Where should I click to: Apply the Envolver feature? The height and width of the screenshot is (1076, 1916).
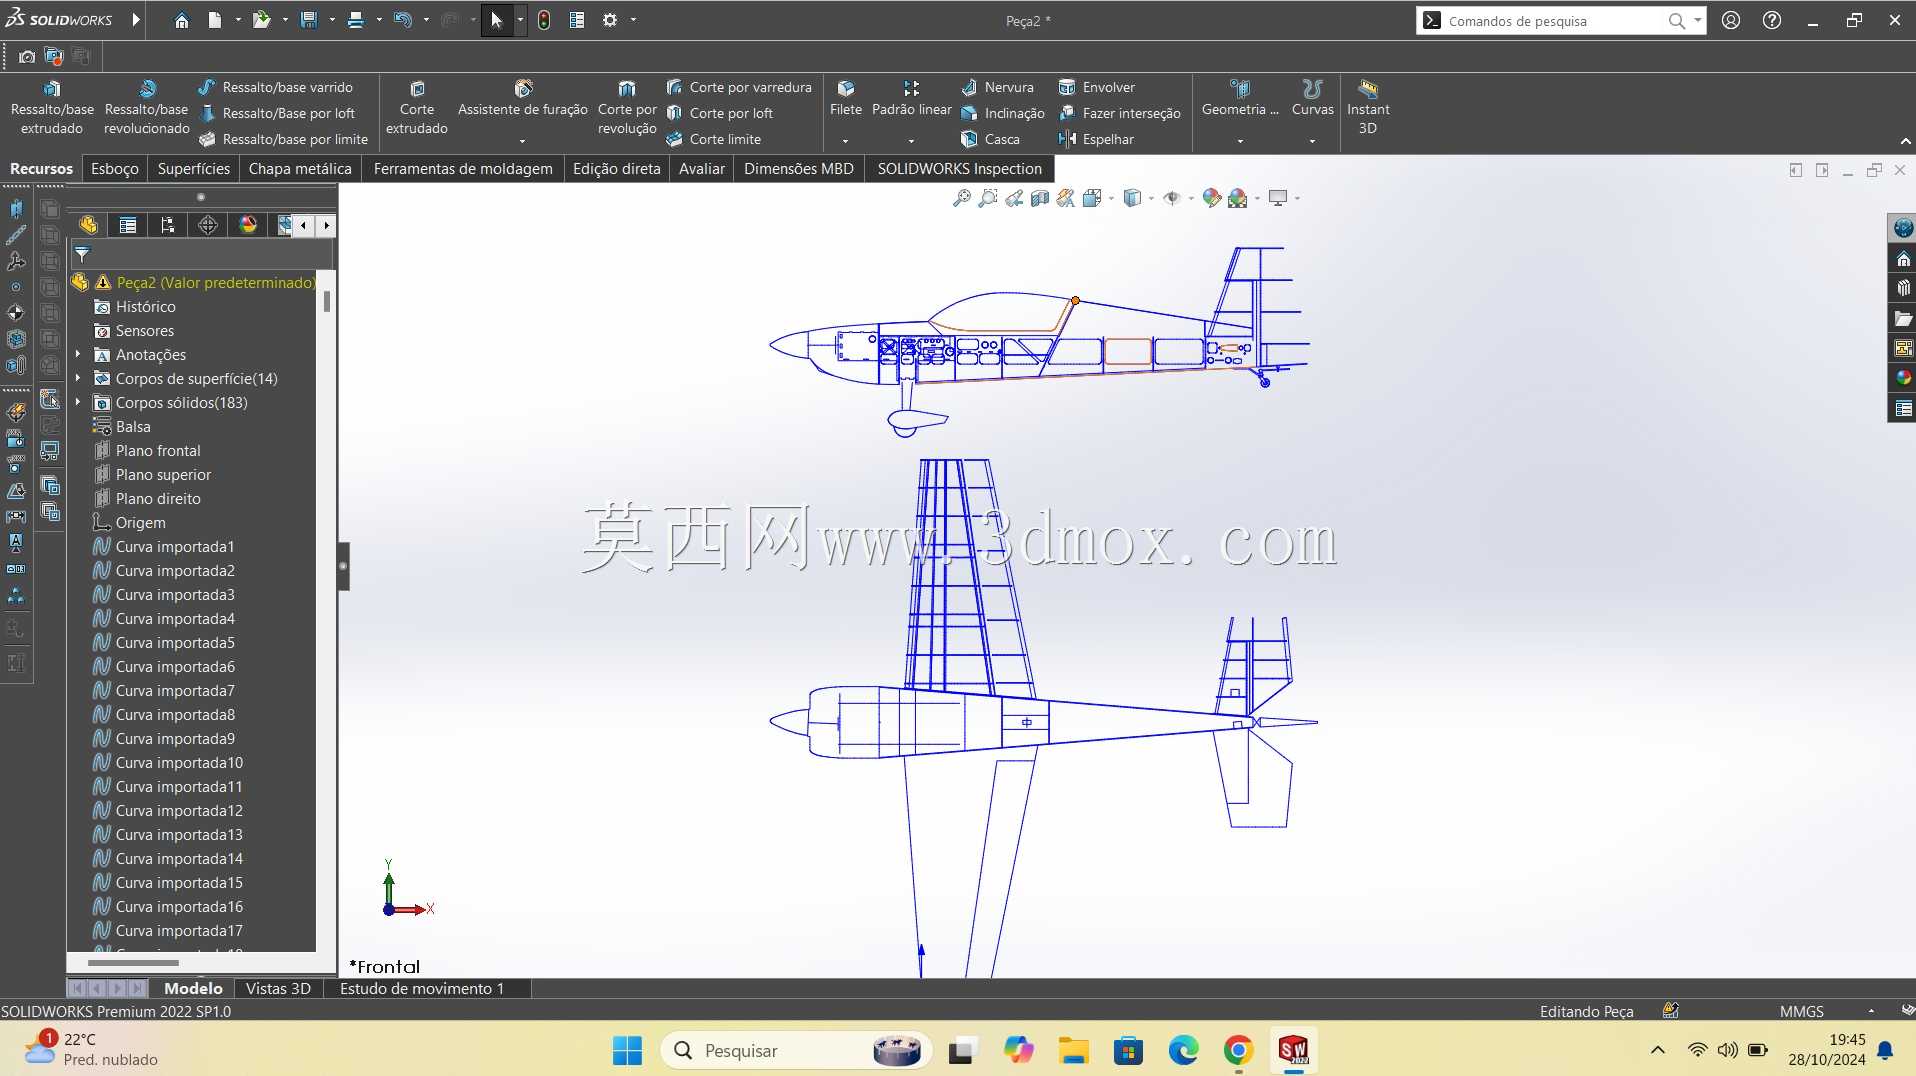[1097, 87]
